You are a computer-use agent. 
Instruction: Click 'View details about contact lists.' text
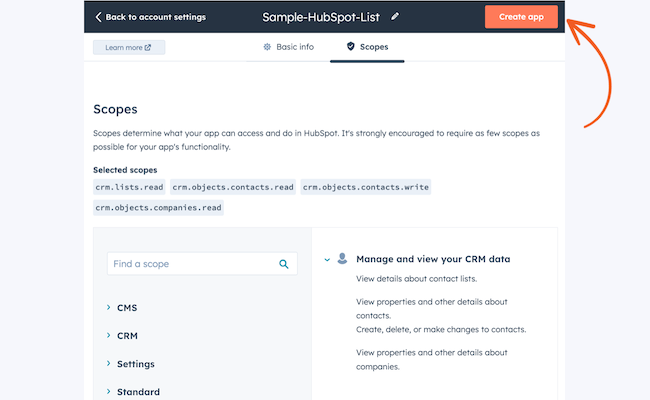pos(417,279)
